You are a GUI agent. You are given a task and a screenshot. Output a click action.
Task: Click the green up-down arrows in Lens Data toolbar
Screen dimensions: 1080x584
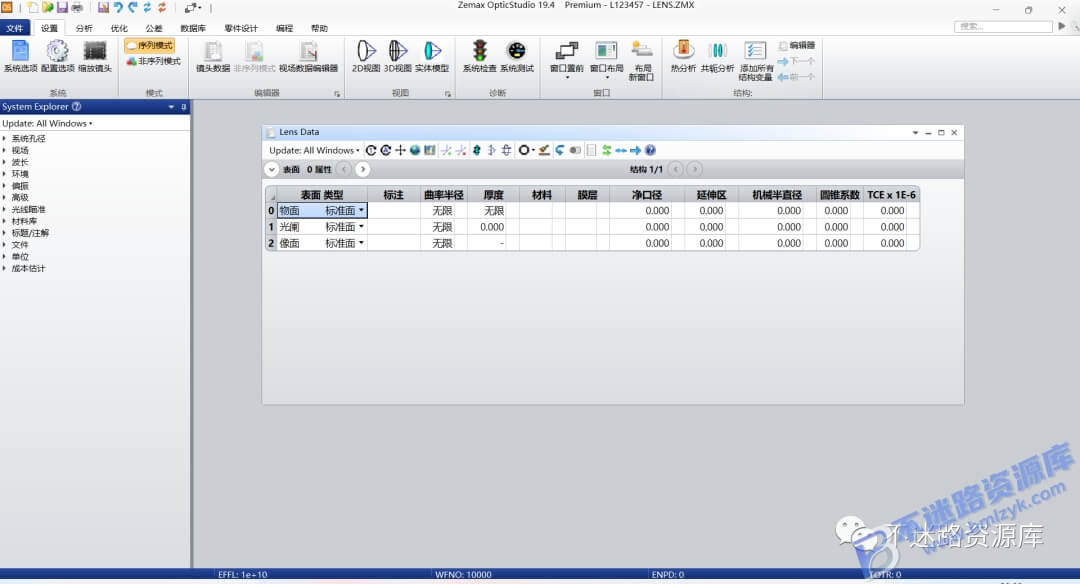607,150
